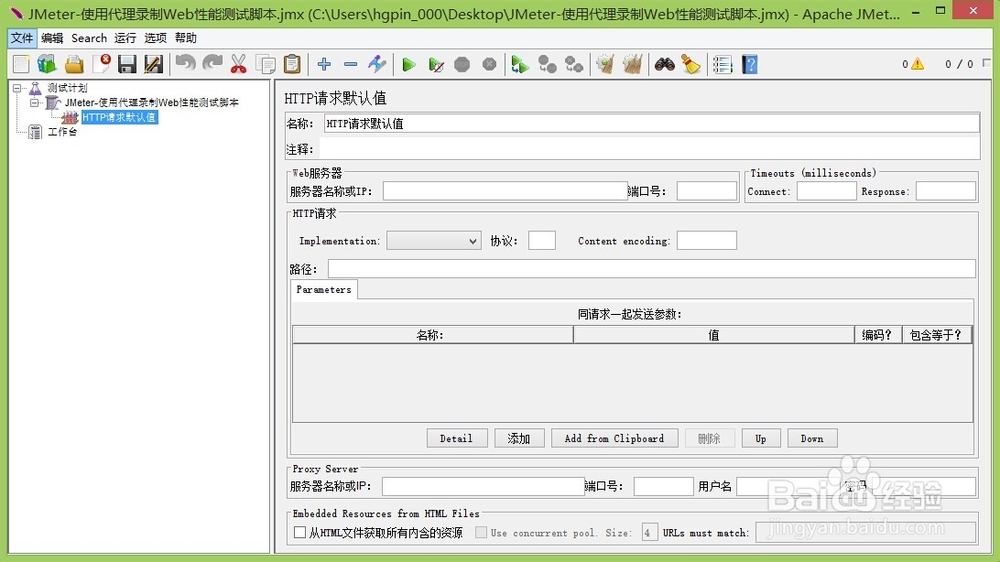Click the Cut scissors icon
The height and width of the screenshot is (562, 1000).
click(239, 64)
